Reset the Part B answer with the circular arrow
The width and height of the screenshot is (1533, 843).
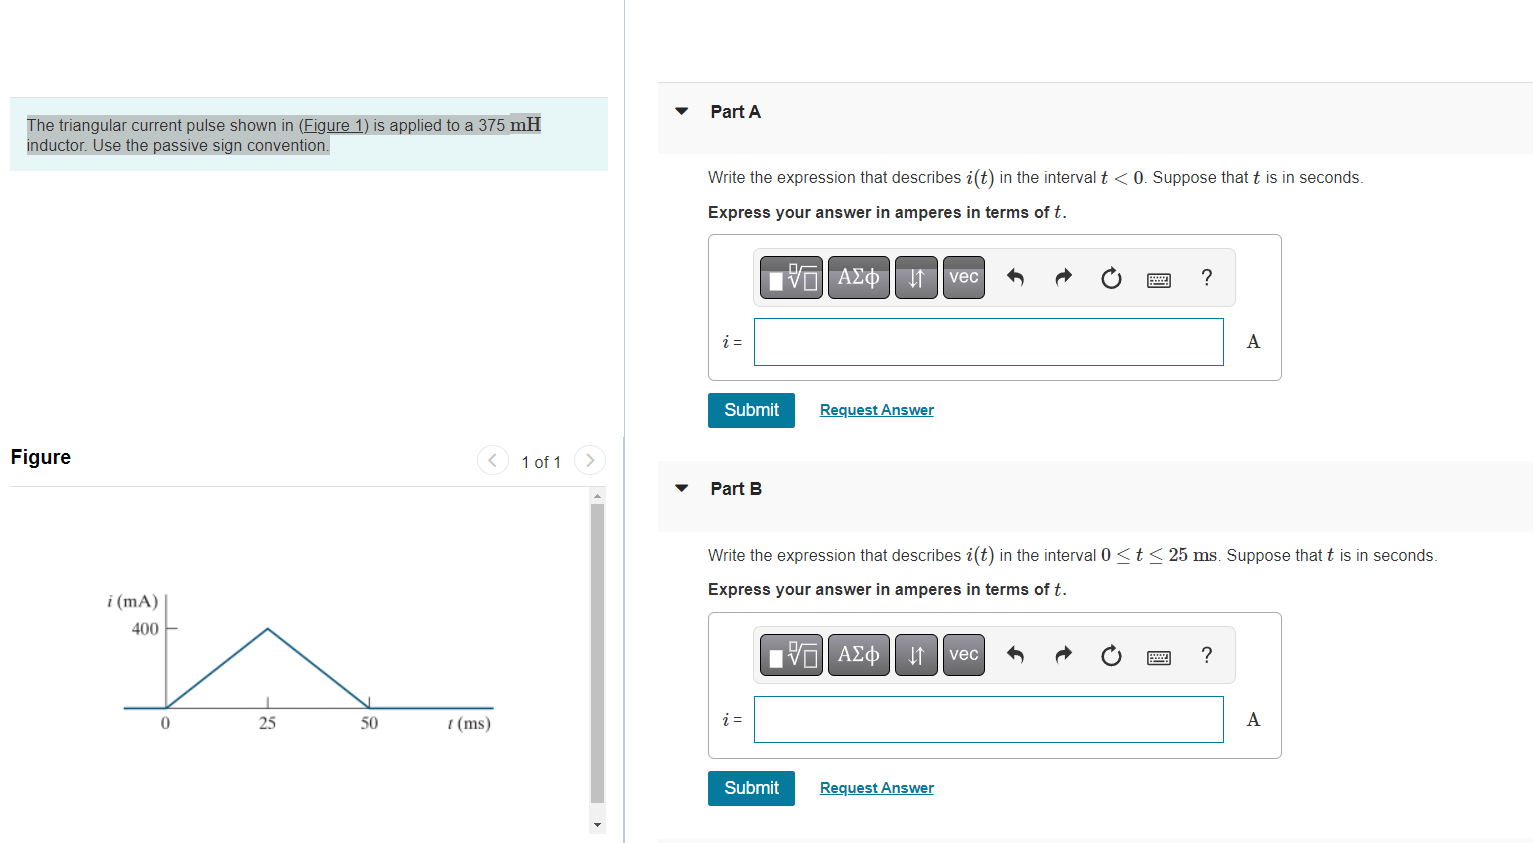[x=1111, y=655]
